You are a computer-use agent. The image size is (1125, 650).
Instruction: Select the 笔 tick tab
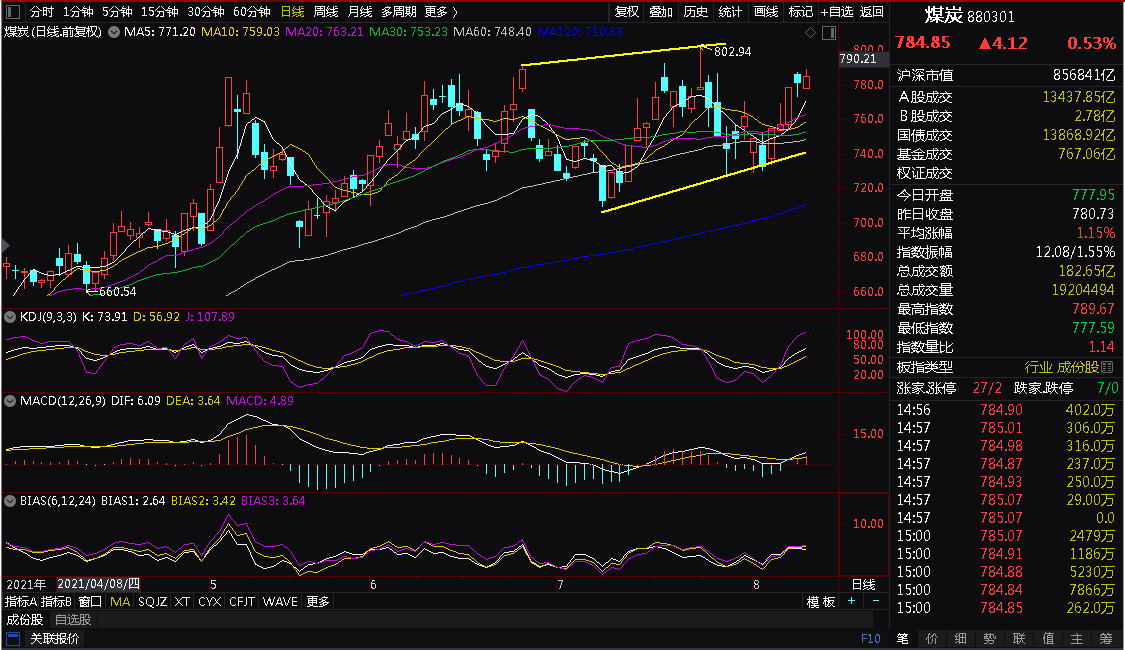[x=903, y=638]
